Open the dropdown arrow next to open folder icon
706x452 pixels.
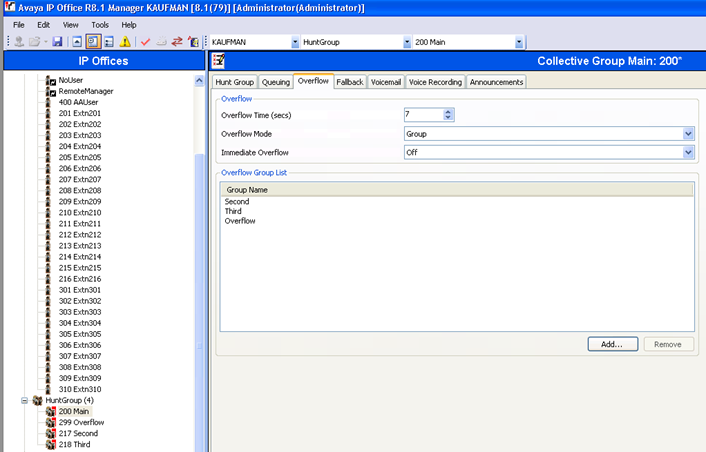click(45, 42)
